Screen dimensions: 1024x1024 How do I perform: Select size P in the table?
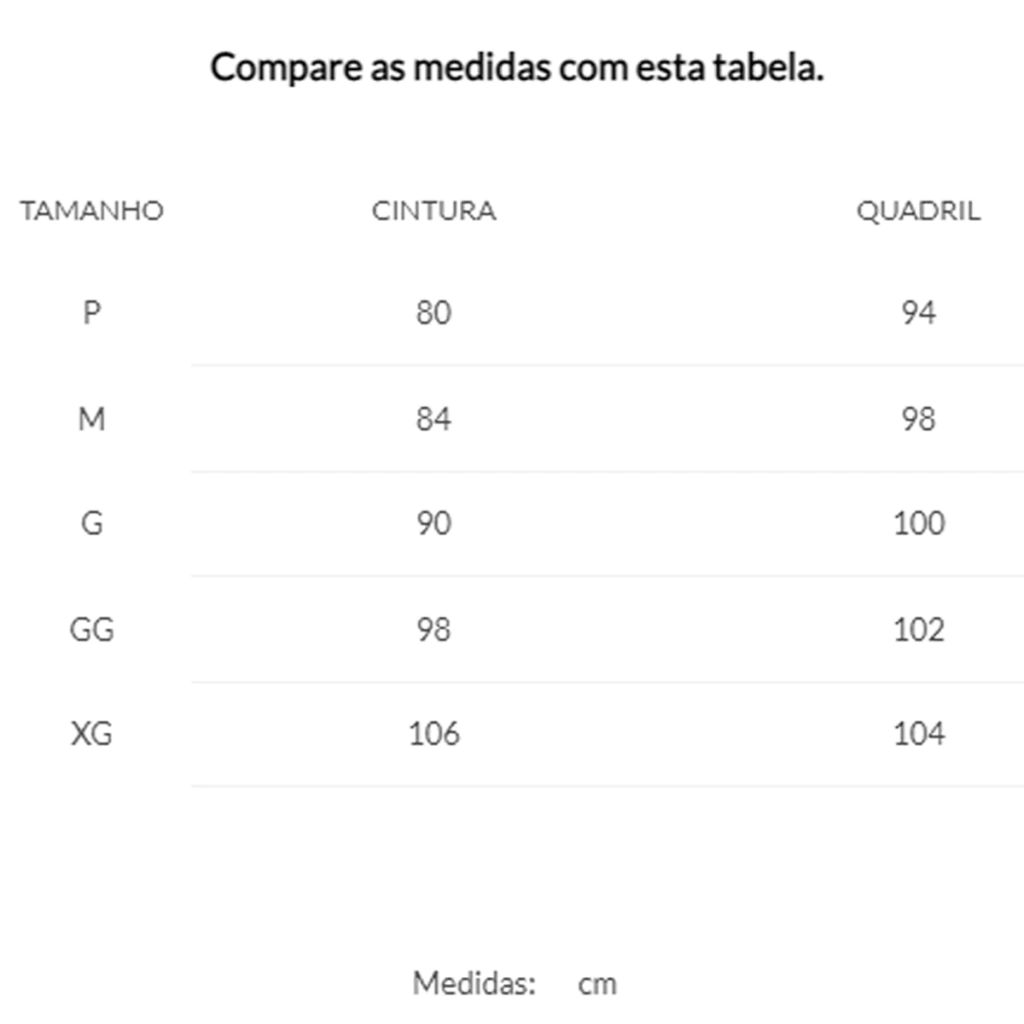pos(91,312)
